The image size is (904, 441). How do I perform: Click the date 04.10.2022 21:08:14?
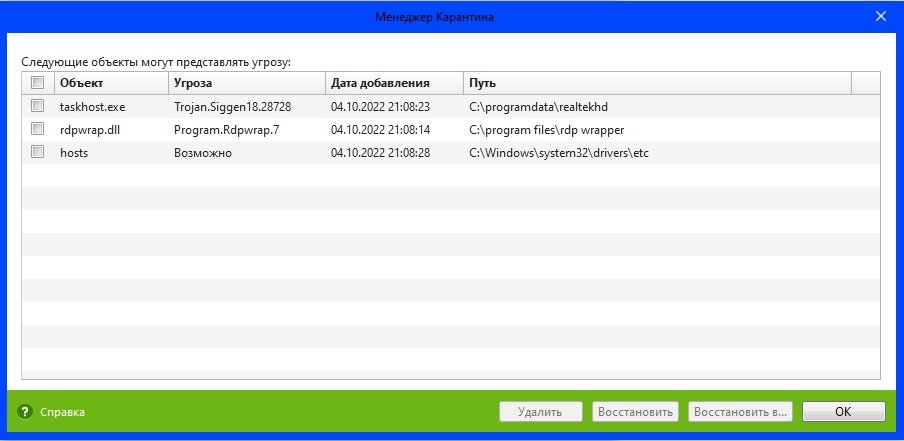point(380,130)
